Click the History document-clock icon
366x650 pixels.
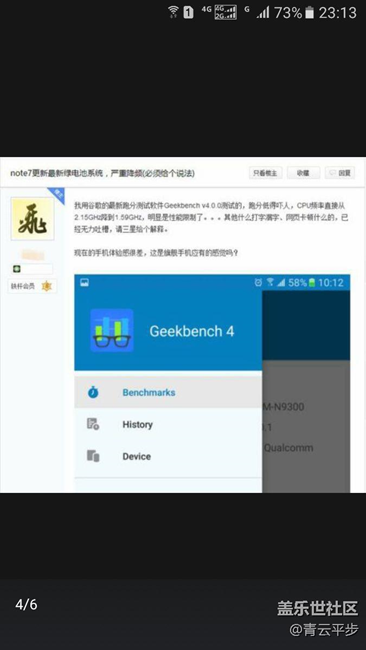click(x=93, y=424)
